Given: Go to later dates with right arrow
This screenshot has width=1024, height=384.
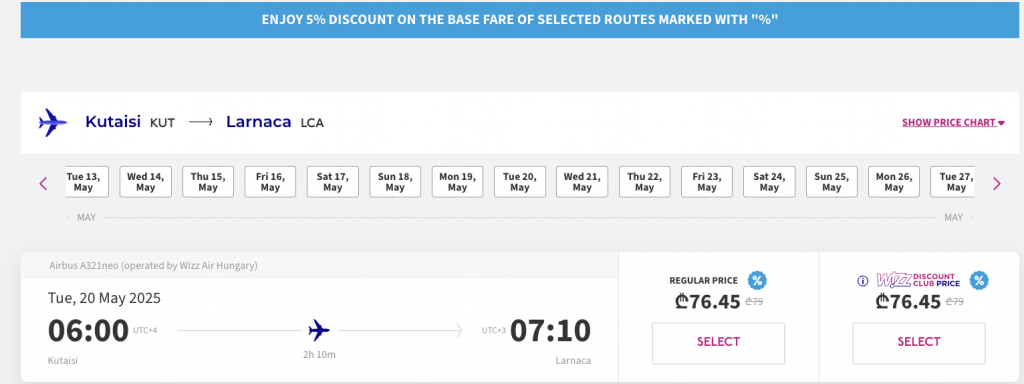Looking at the screenshot, I should pyautogui.click(x=997, y=184).
